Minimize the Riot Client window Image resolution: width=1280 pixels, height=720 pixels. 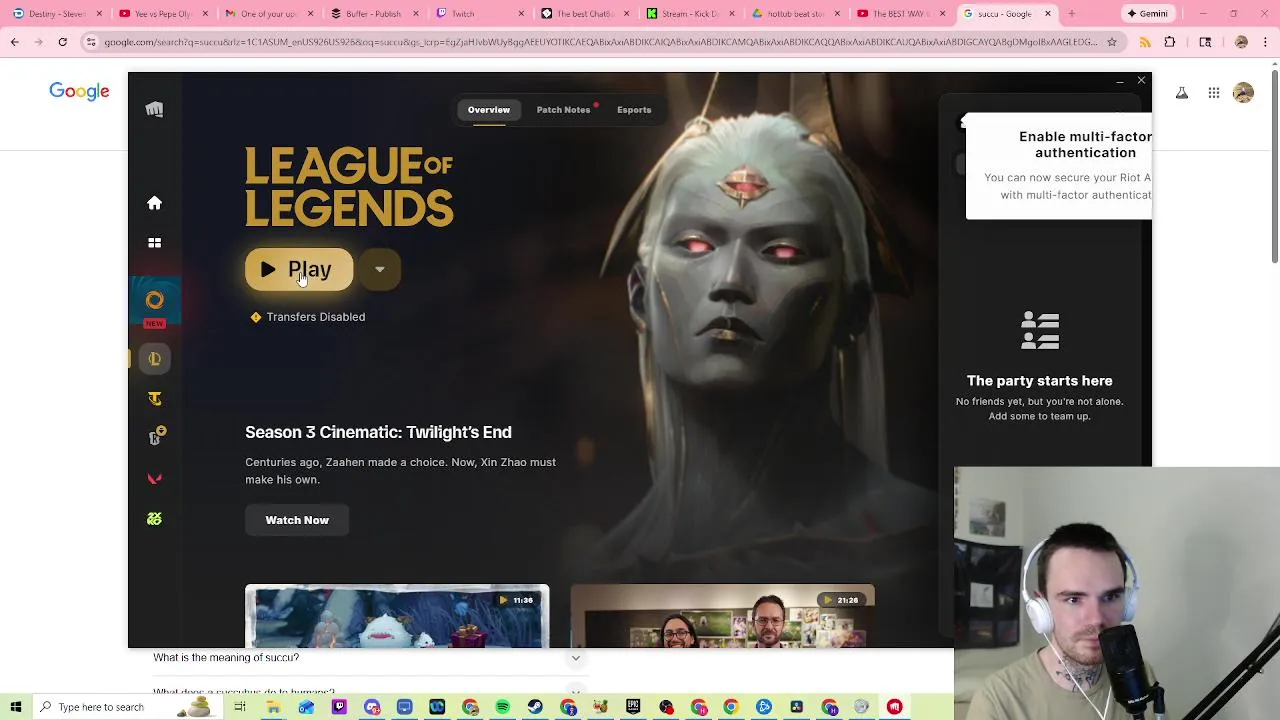(x=1119, y=80)
